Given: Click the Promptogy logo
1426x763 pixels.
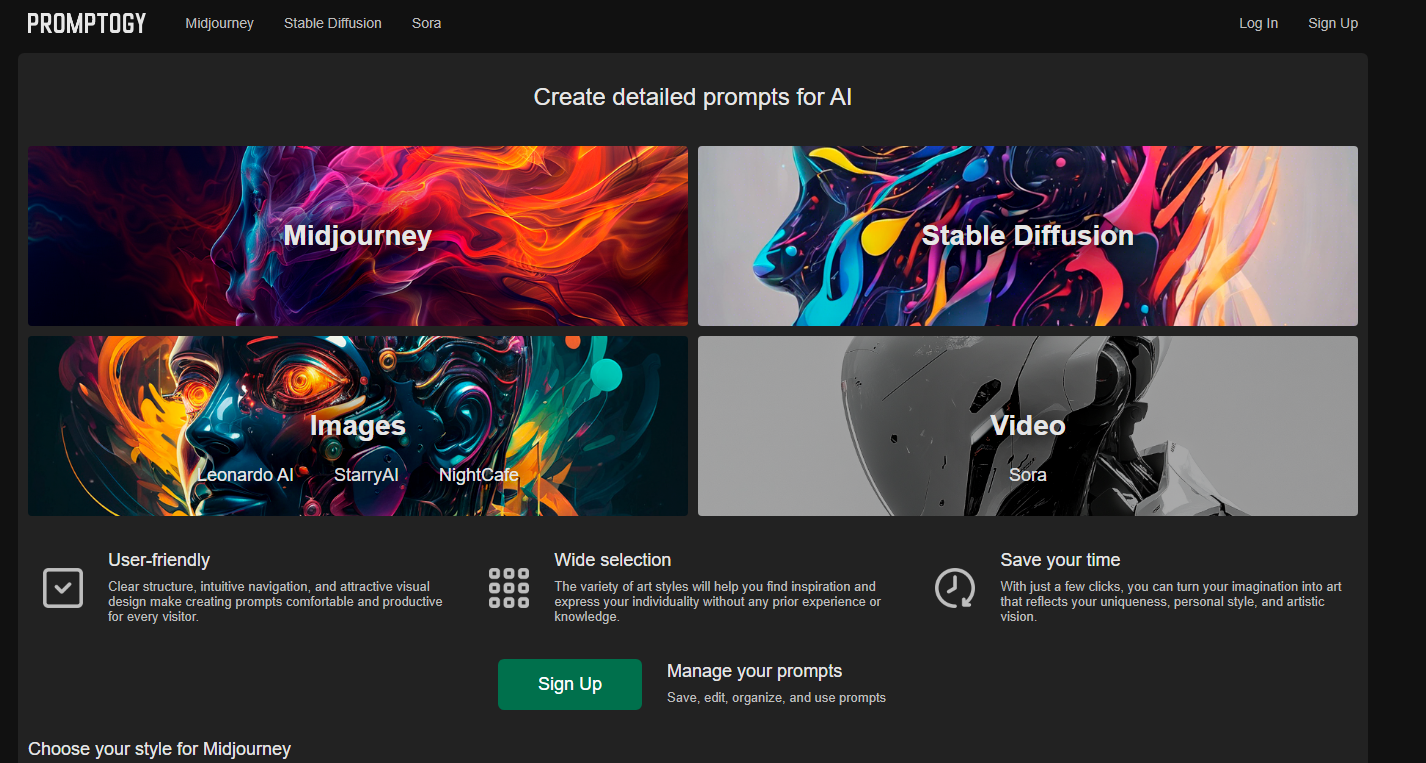Looking at the screenshot, I should 87,23.
